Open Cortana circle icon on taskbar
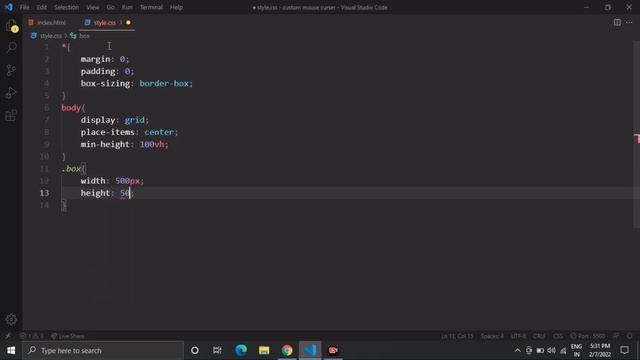The width and height of the screenshot is (640, 360). 195,350
